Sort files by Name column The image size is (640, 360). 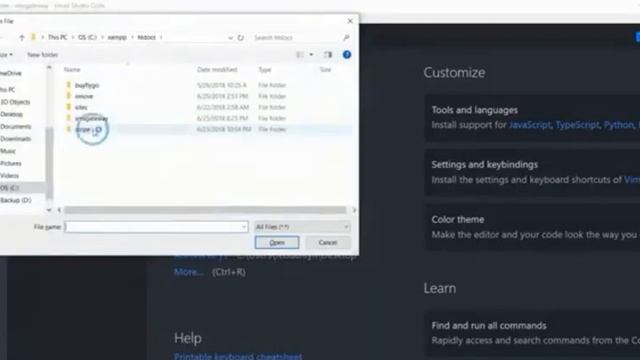72,70
